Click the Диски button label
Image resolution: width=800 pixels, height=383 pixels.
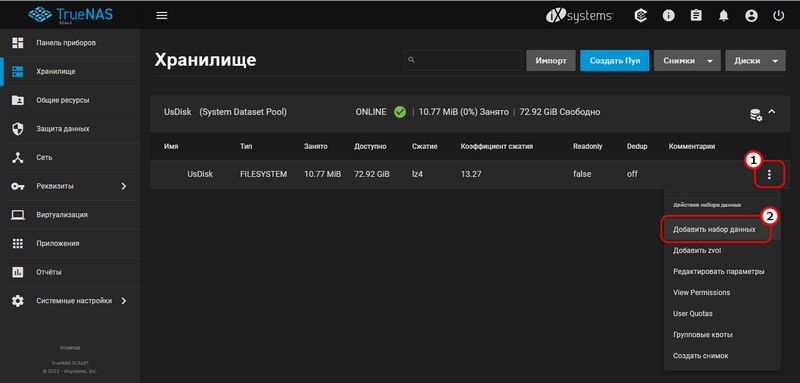coord(747,61)
